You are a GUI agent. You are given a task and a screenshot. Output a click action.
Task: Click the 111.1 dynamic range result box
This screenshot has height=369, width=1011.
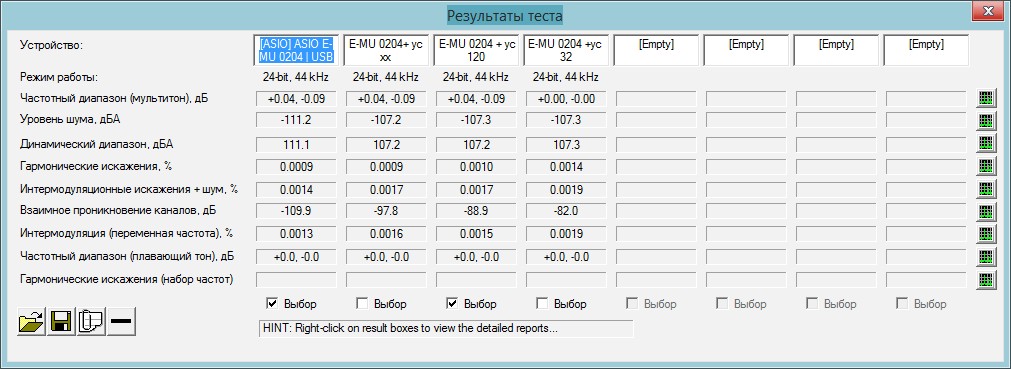tap(296, 143)
